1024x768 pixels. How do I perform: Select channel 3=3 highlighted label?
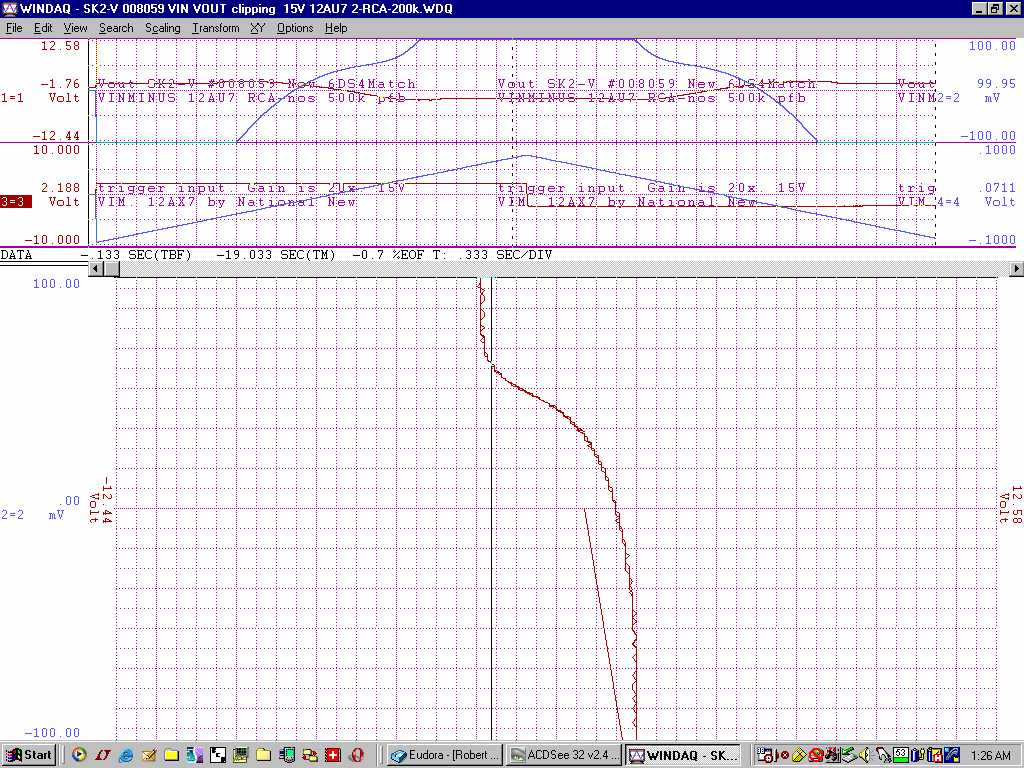pos(14,201)
